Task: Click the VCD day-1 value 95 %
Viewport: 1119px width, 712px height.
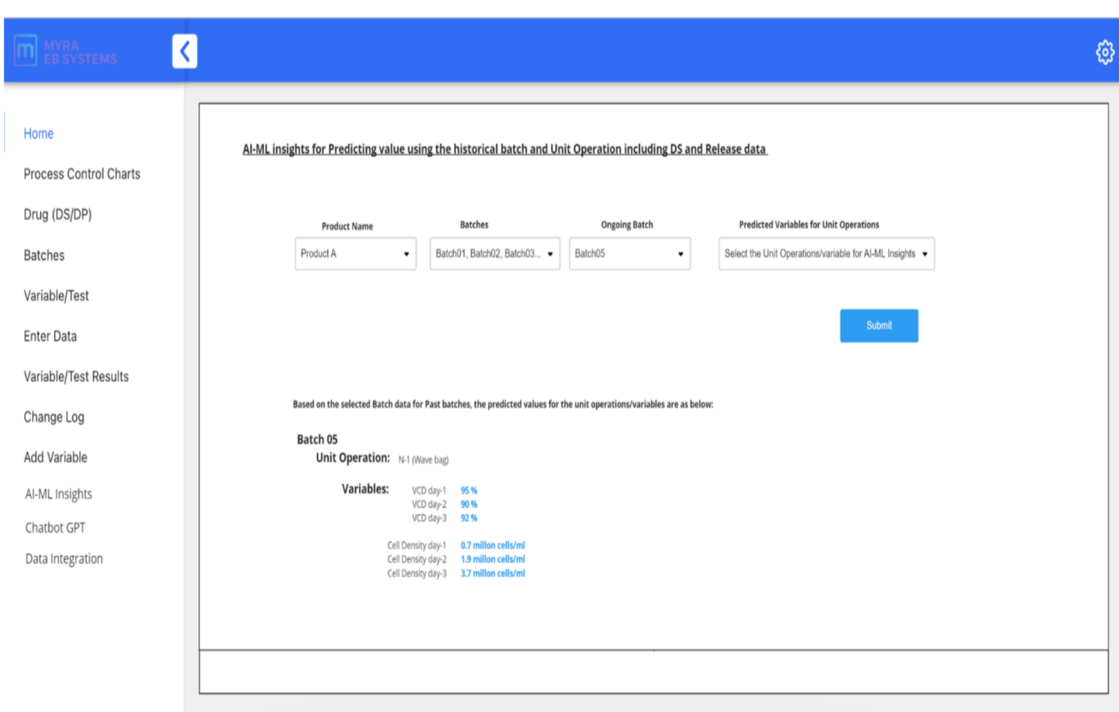Action: (x=469, y=491)
